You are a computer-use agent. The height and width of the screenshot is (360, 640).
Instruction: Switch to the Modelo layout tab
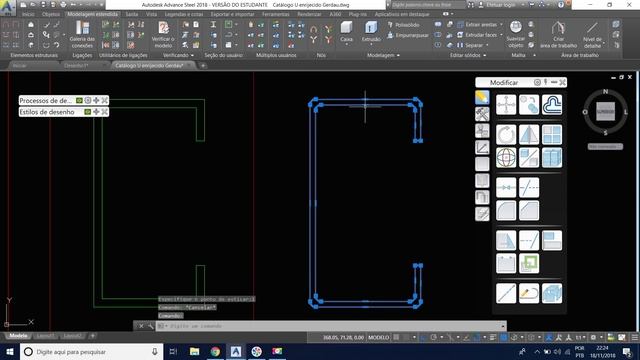pos(18,336)
